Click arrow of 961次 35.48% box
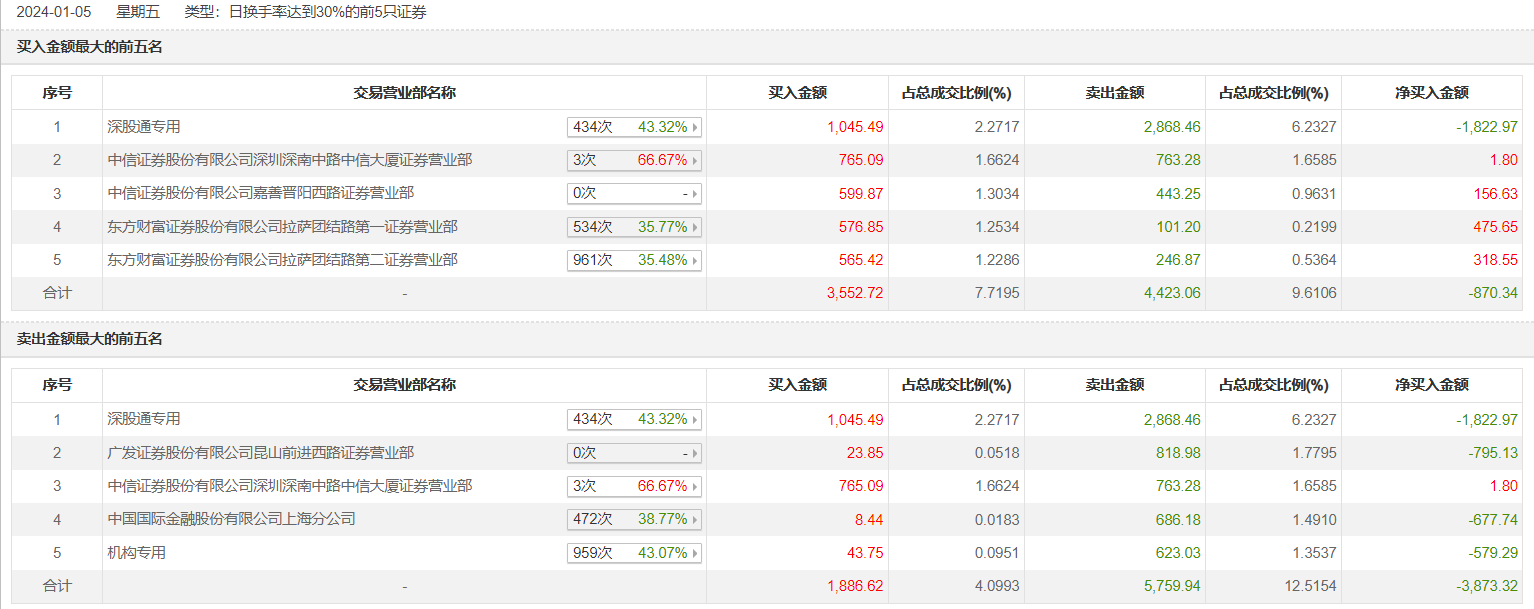 (x=695, y=260)
